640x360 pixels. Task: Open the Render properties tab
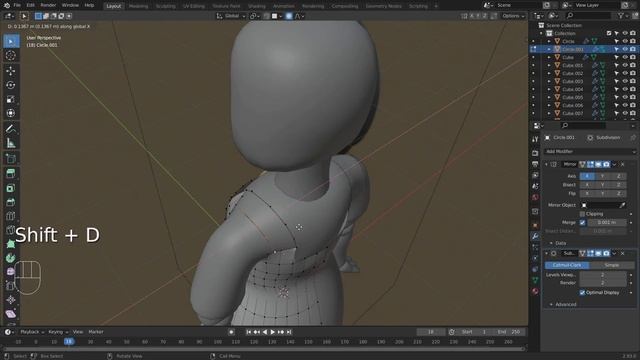click(x=535, y=153)
